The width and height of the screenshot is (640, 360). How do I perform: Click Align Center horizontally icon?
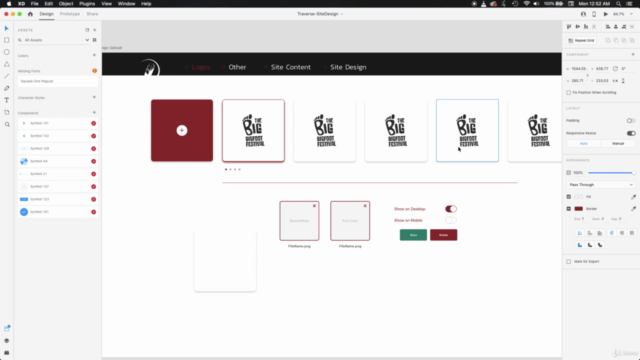click(x=616, y=27)
